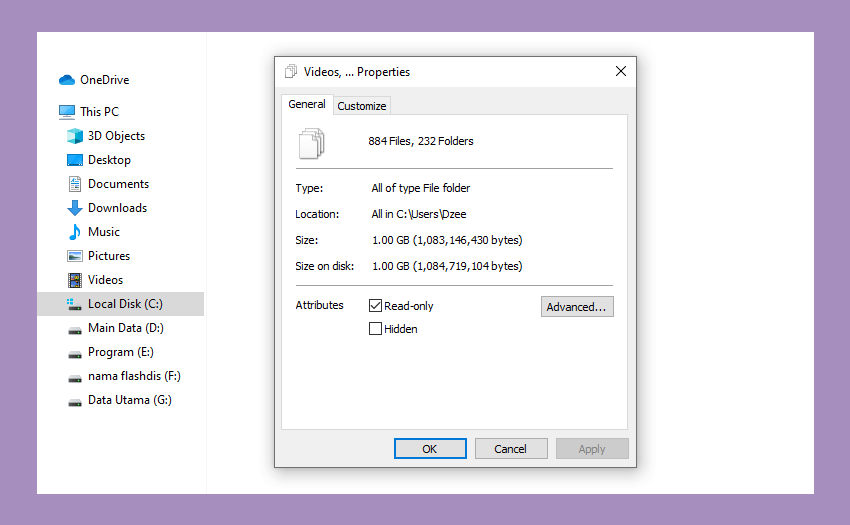The width and height of the screenshot is (850, 525).
Task: Open Pictures label in sidebar
Action: tap(109, 256)
